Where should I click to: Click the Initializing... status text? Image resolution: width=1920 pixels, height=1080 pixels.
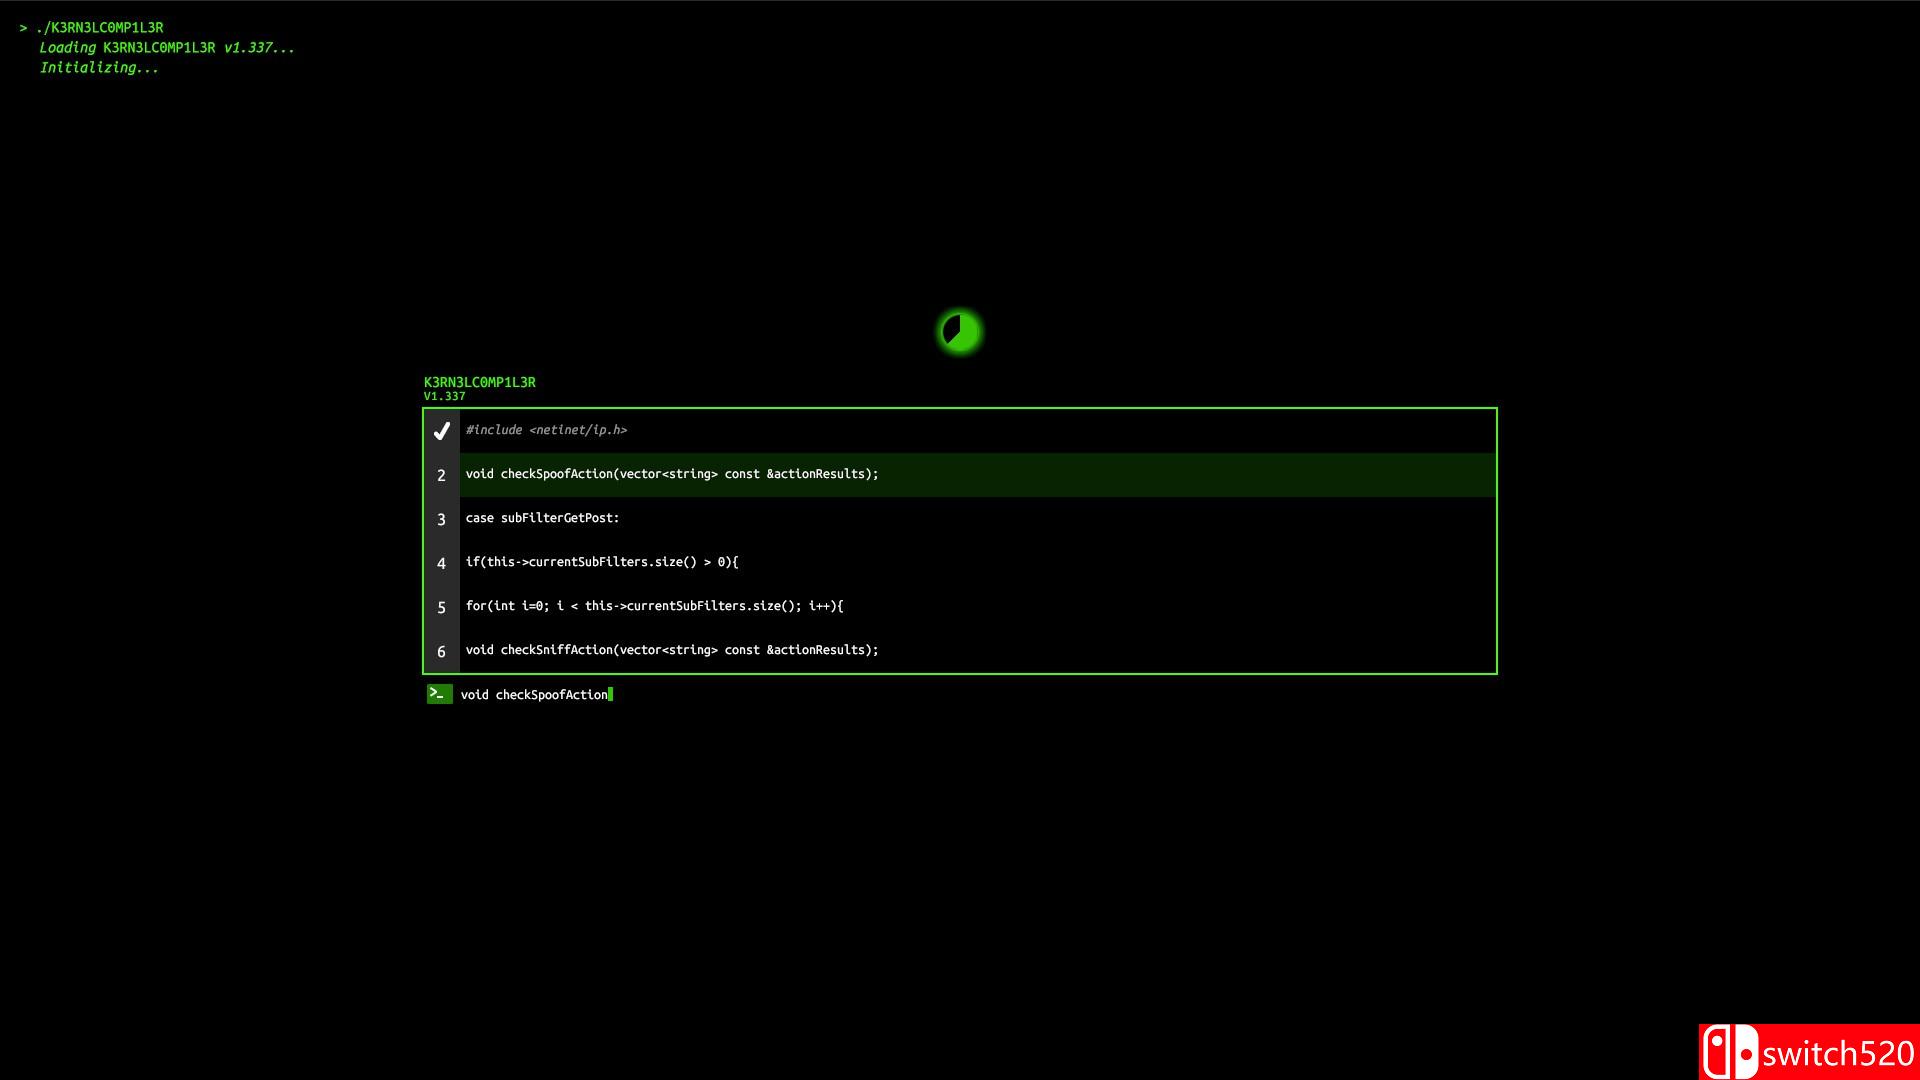coord(99,68)
